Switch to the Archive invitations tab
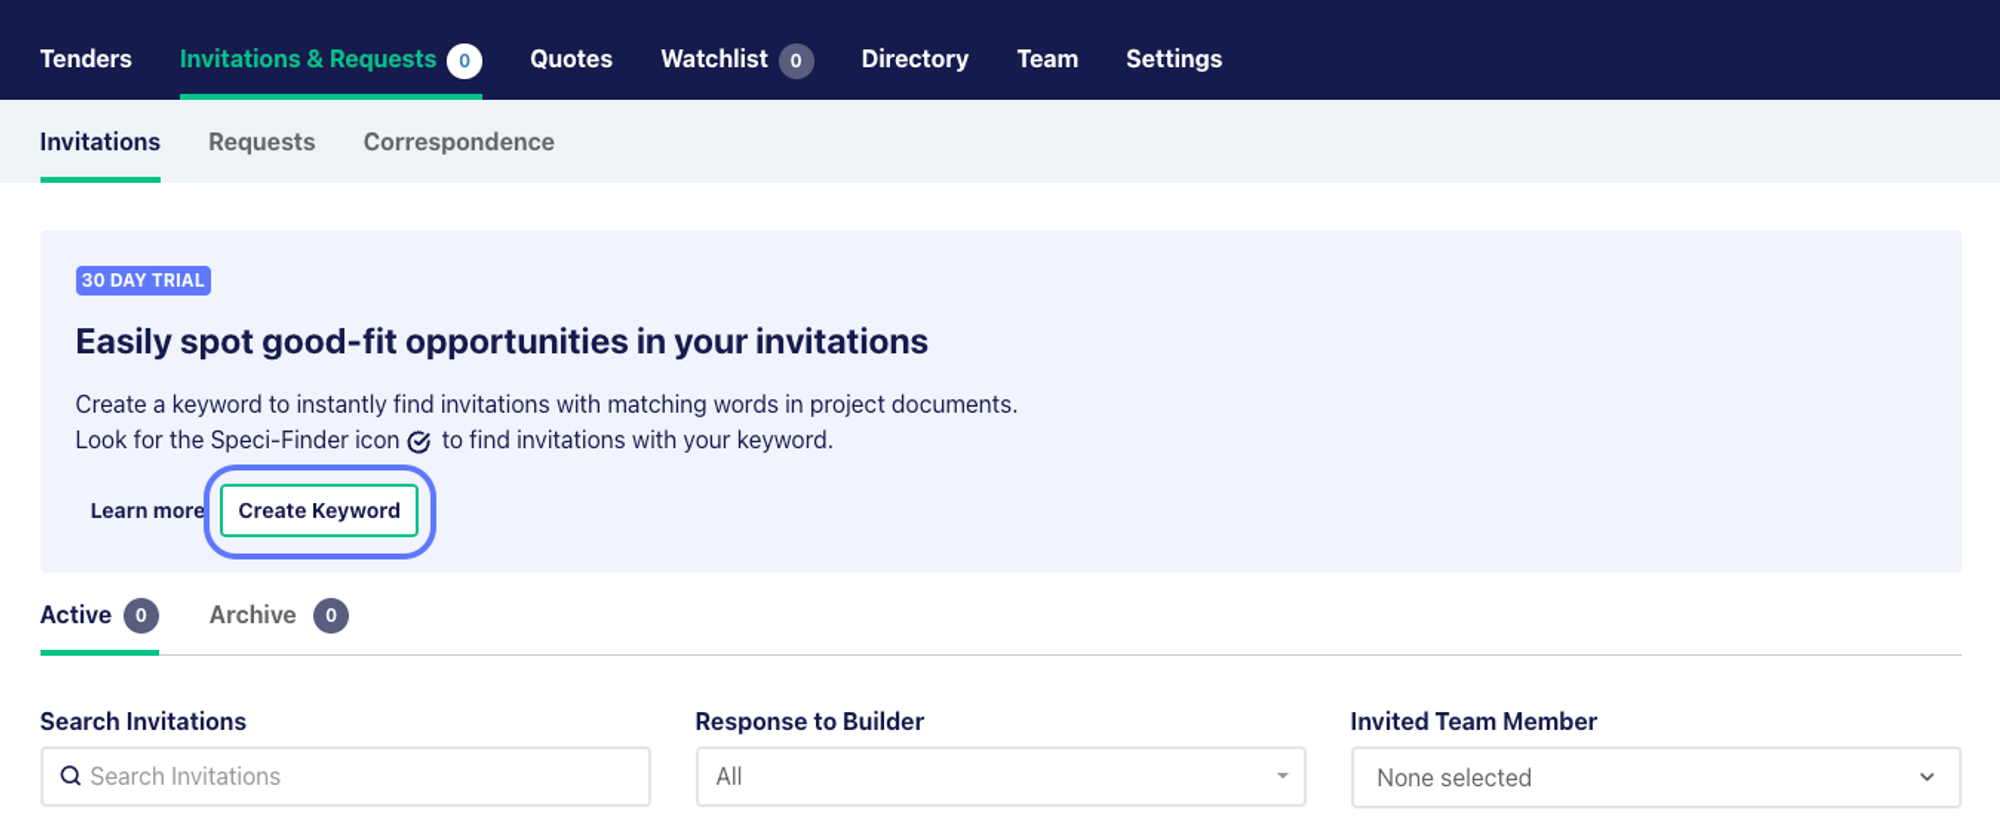 (x=253, y=615)
